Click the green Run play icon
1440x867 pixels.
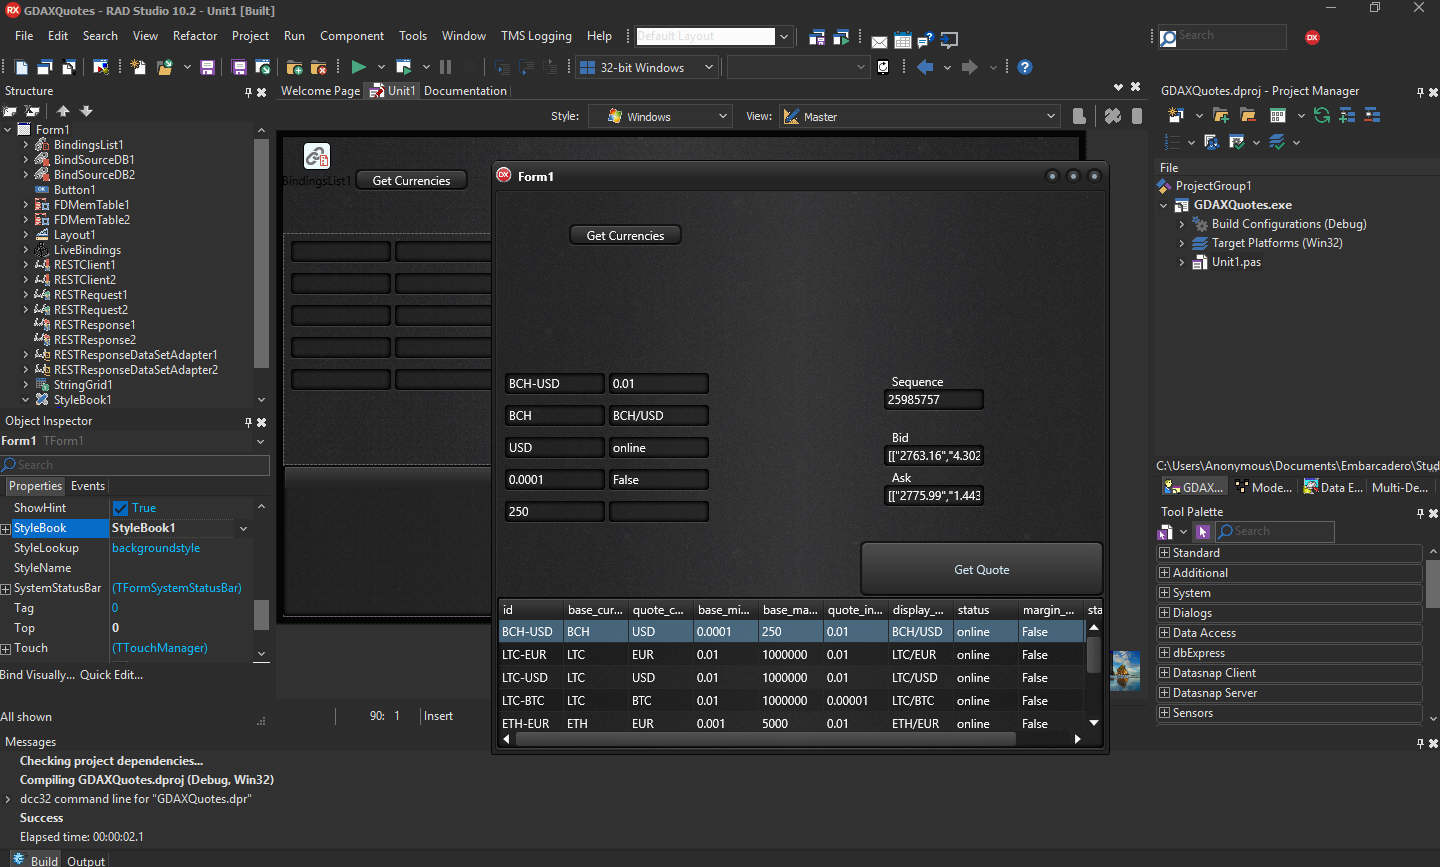358,67
